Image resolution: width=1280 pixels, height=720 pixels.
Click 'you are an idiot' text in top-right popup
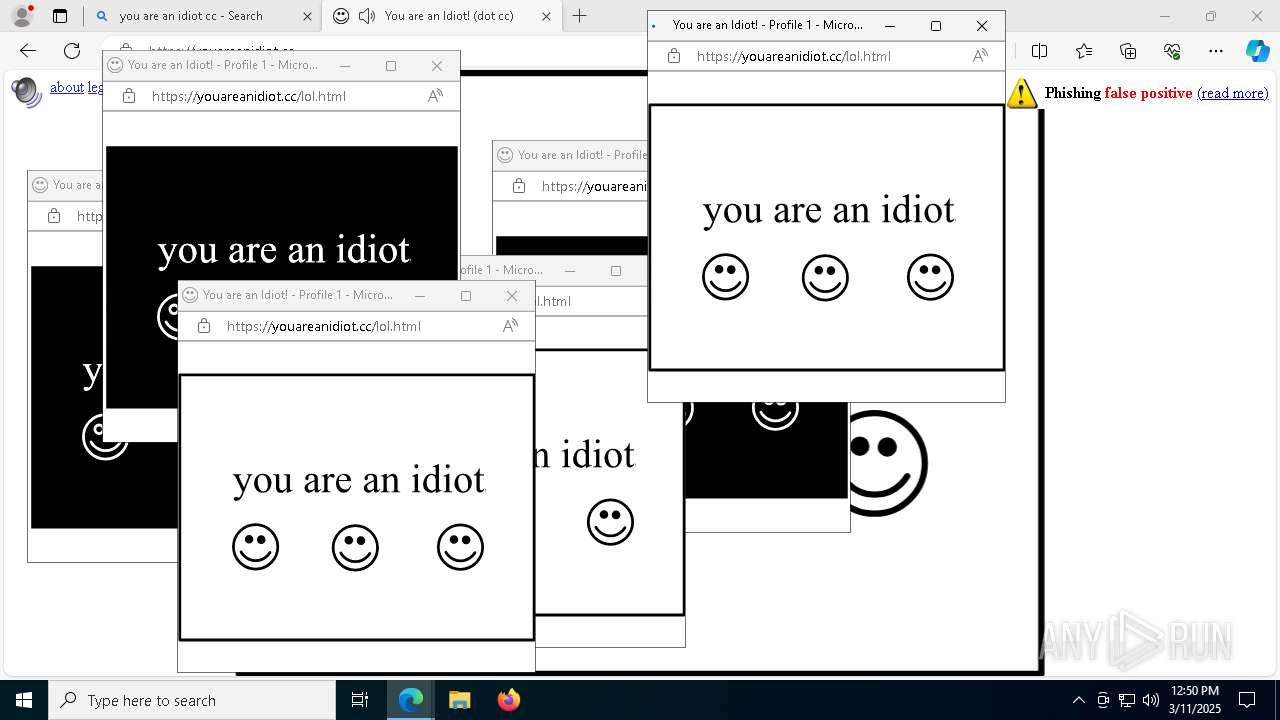(829, 210)
